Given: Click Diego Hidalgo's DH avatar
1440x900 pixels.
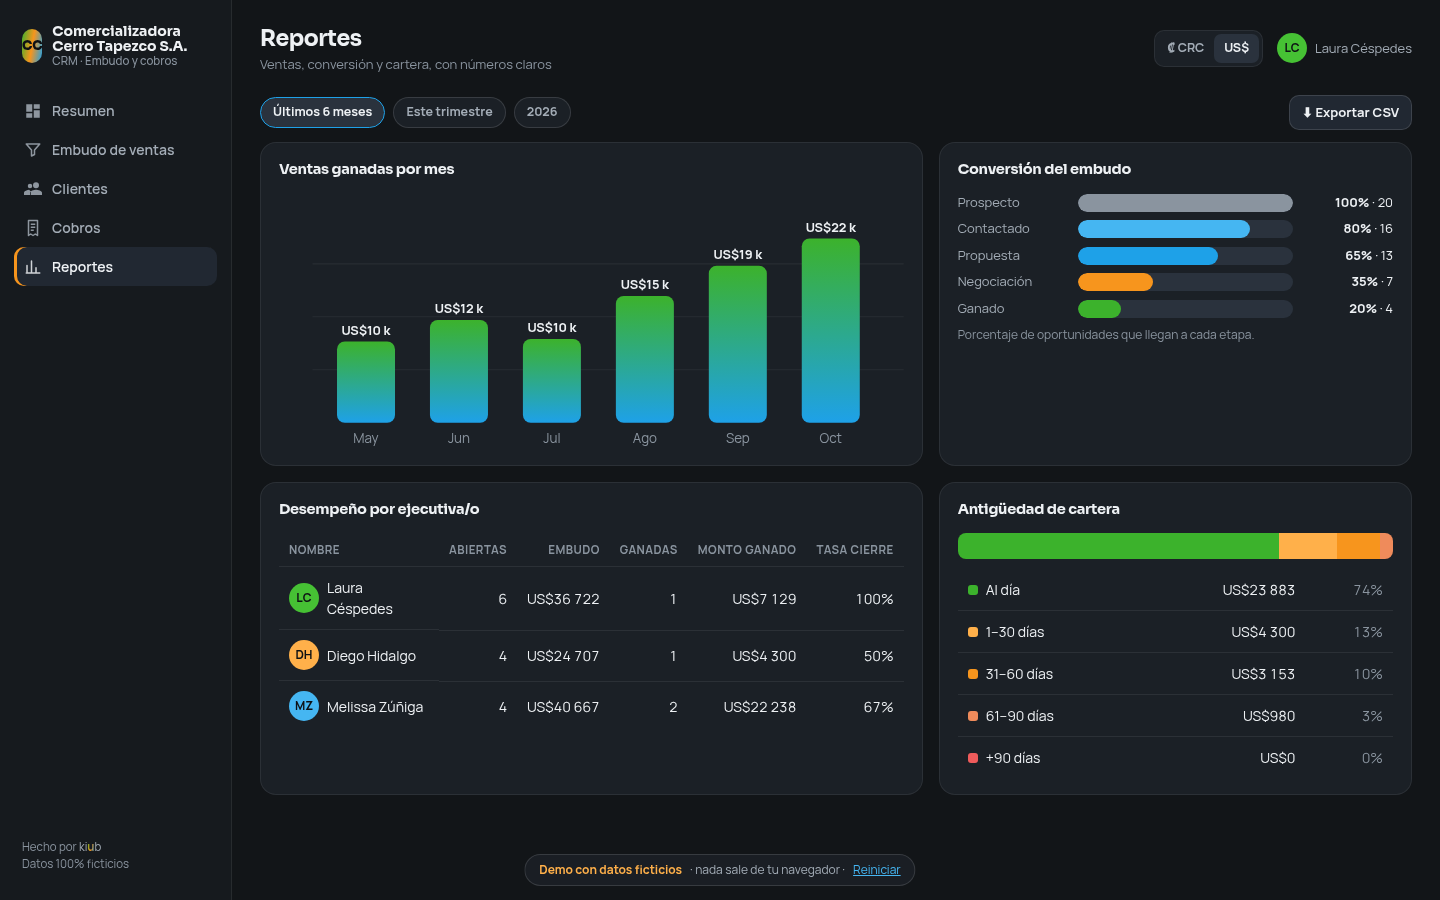Looking at the screenshot, I should point(304,655).
